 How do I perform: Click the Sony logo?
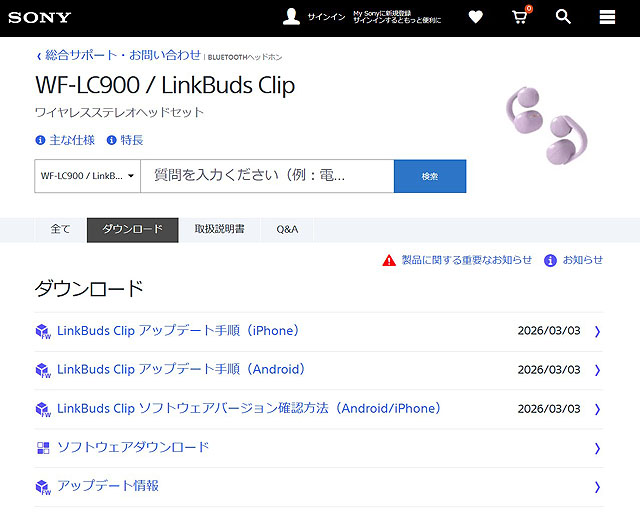[x=40, y=17]
